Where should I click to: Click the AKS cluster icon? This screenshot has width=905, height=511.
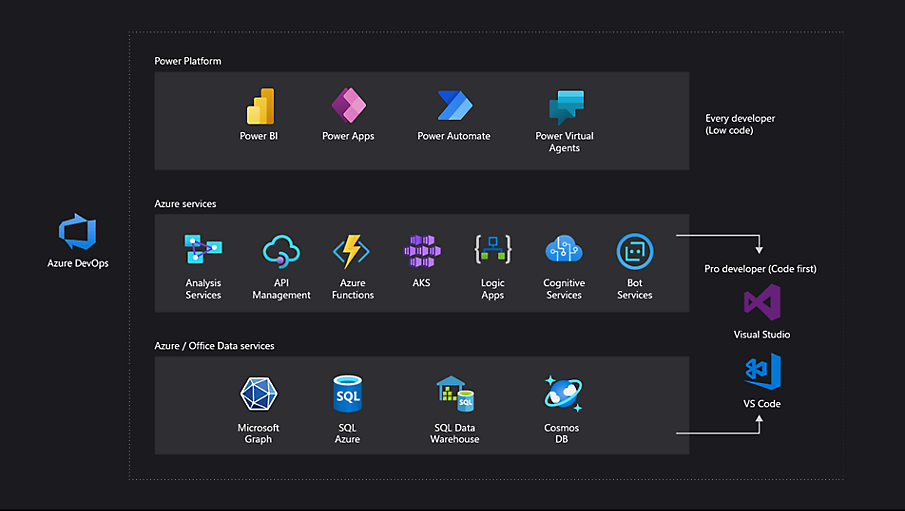tap(421, 251)
